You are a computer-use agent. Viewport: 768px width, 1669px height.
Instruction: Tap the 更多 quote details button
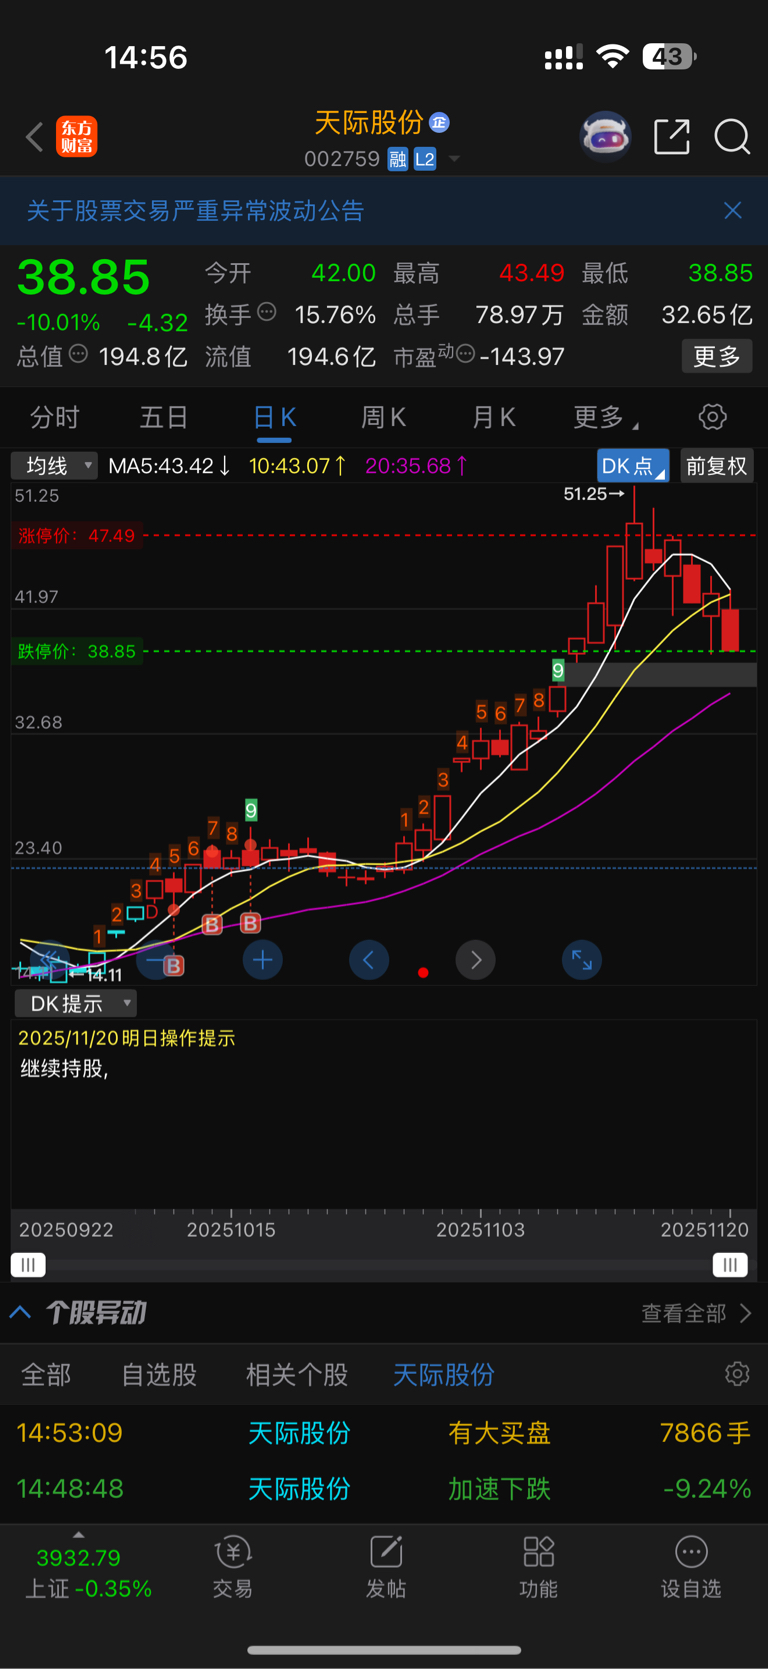pyautogui.click(x=717, y=356)
